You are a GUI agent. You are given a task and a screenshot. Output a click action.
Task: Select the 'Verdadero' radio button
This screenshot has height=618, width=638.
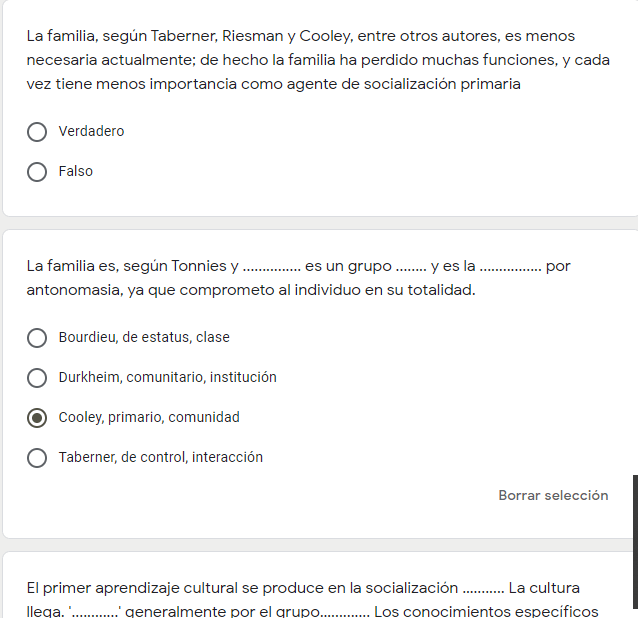click(37, 132)
